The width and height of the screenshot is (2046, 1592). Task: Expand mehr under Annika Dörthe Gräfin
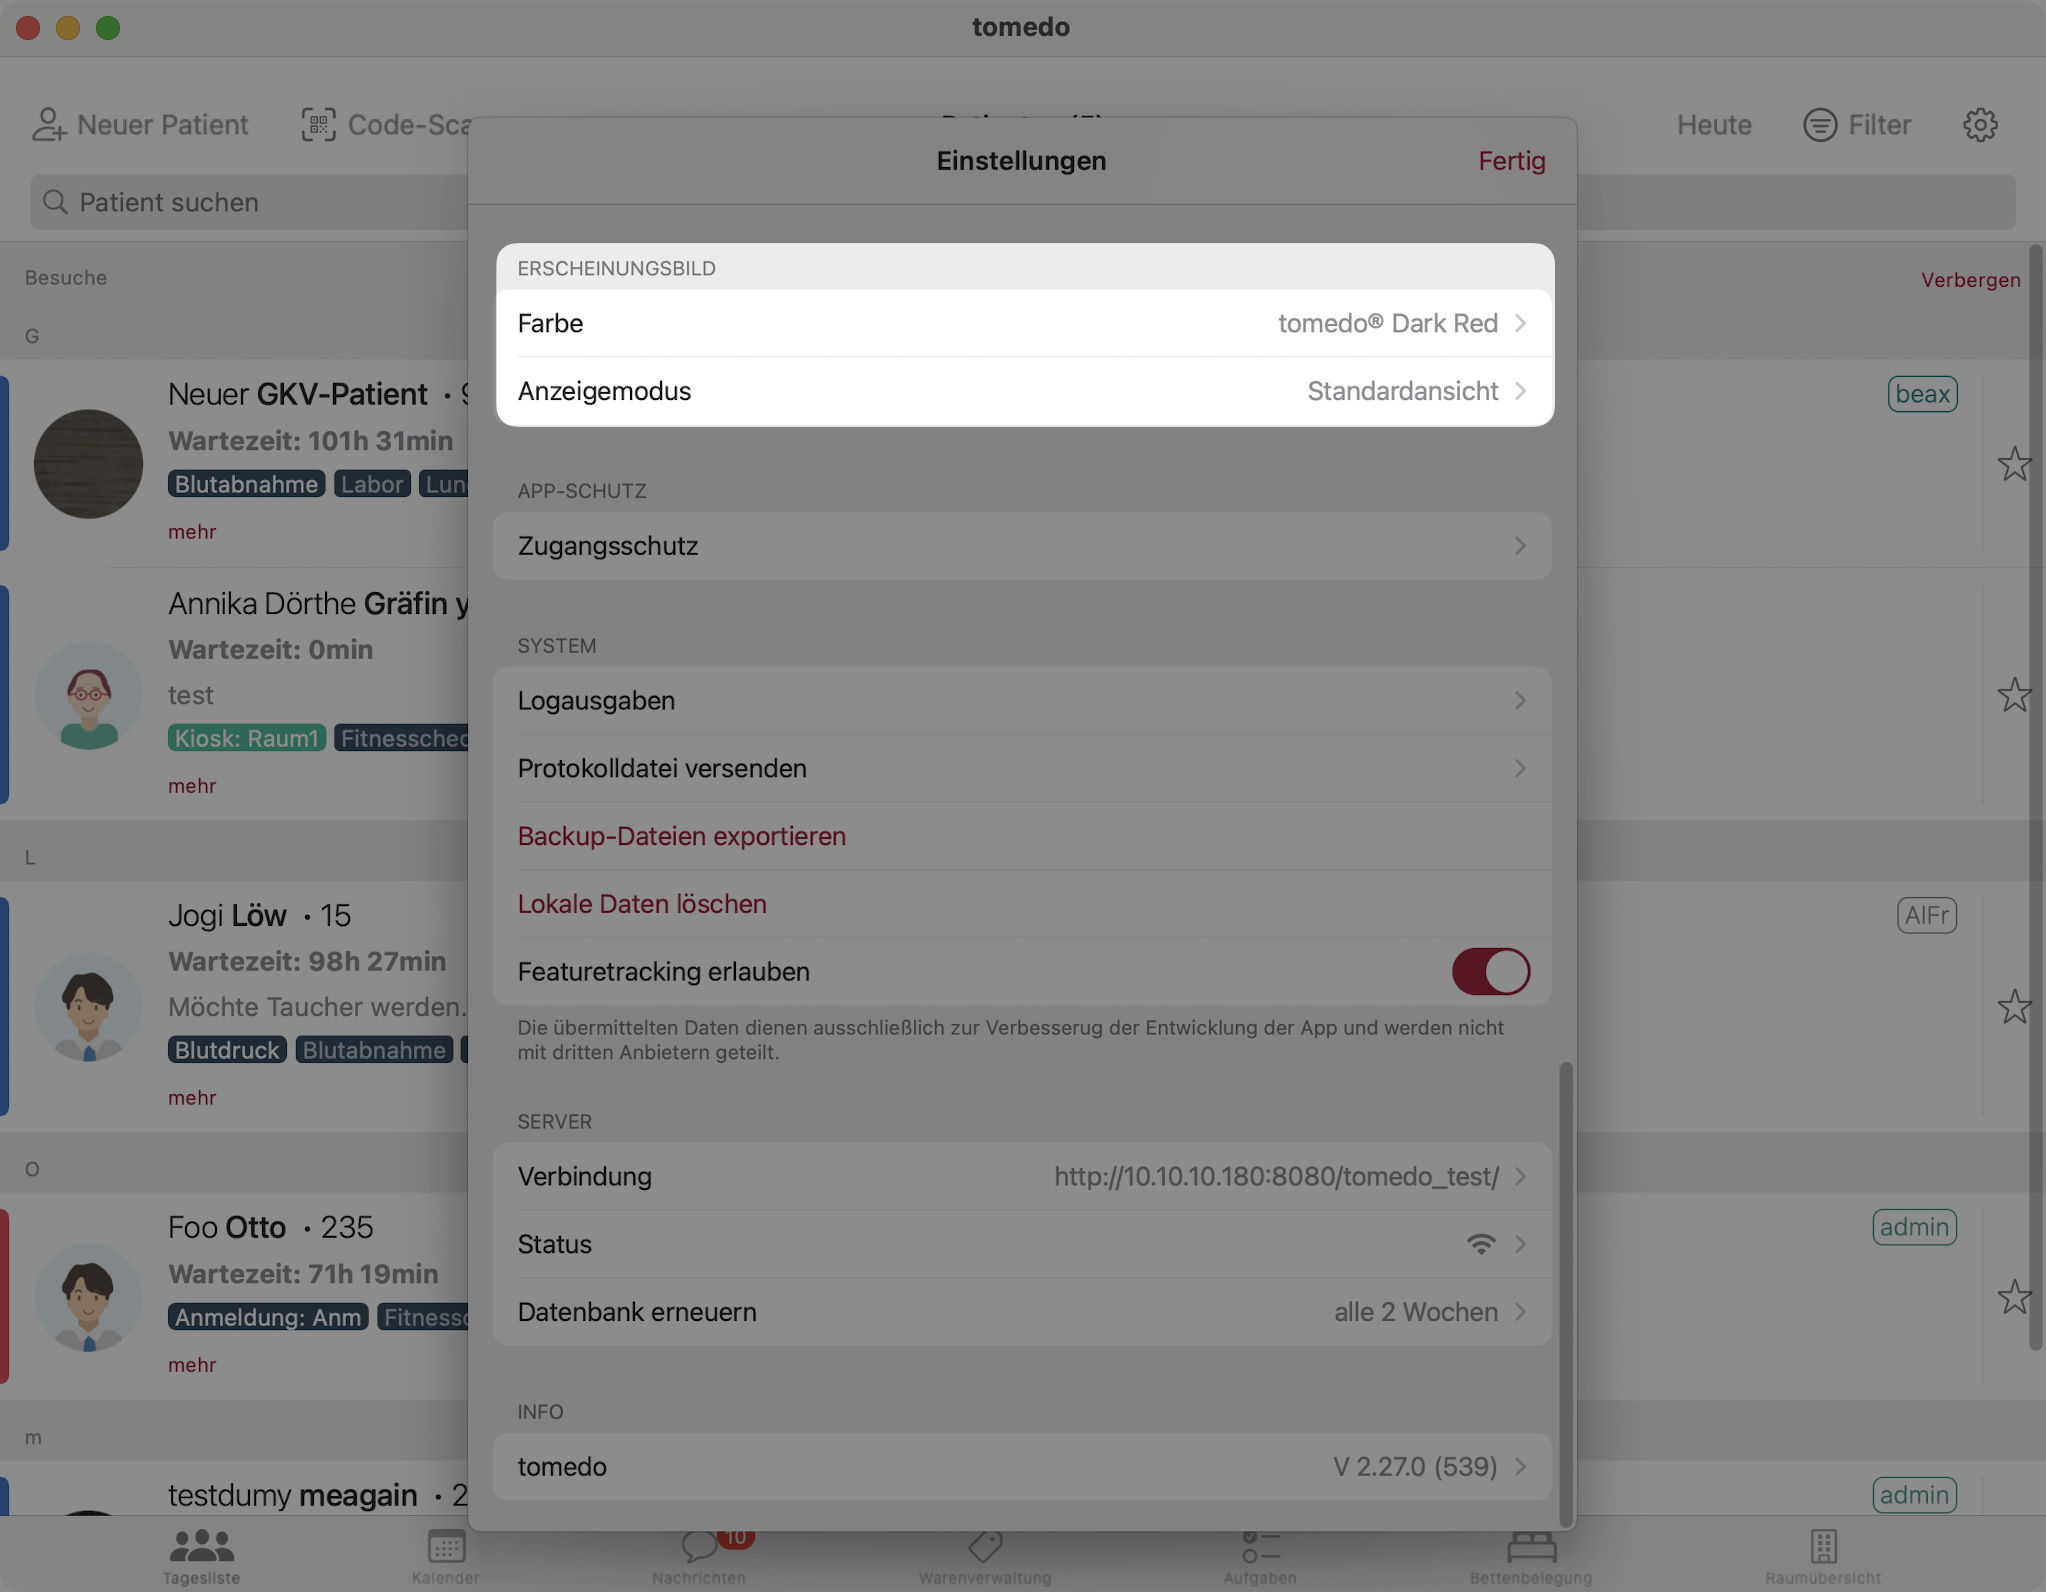[x=192, y=786]
